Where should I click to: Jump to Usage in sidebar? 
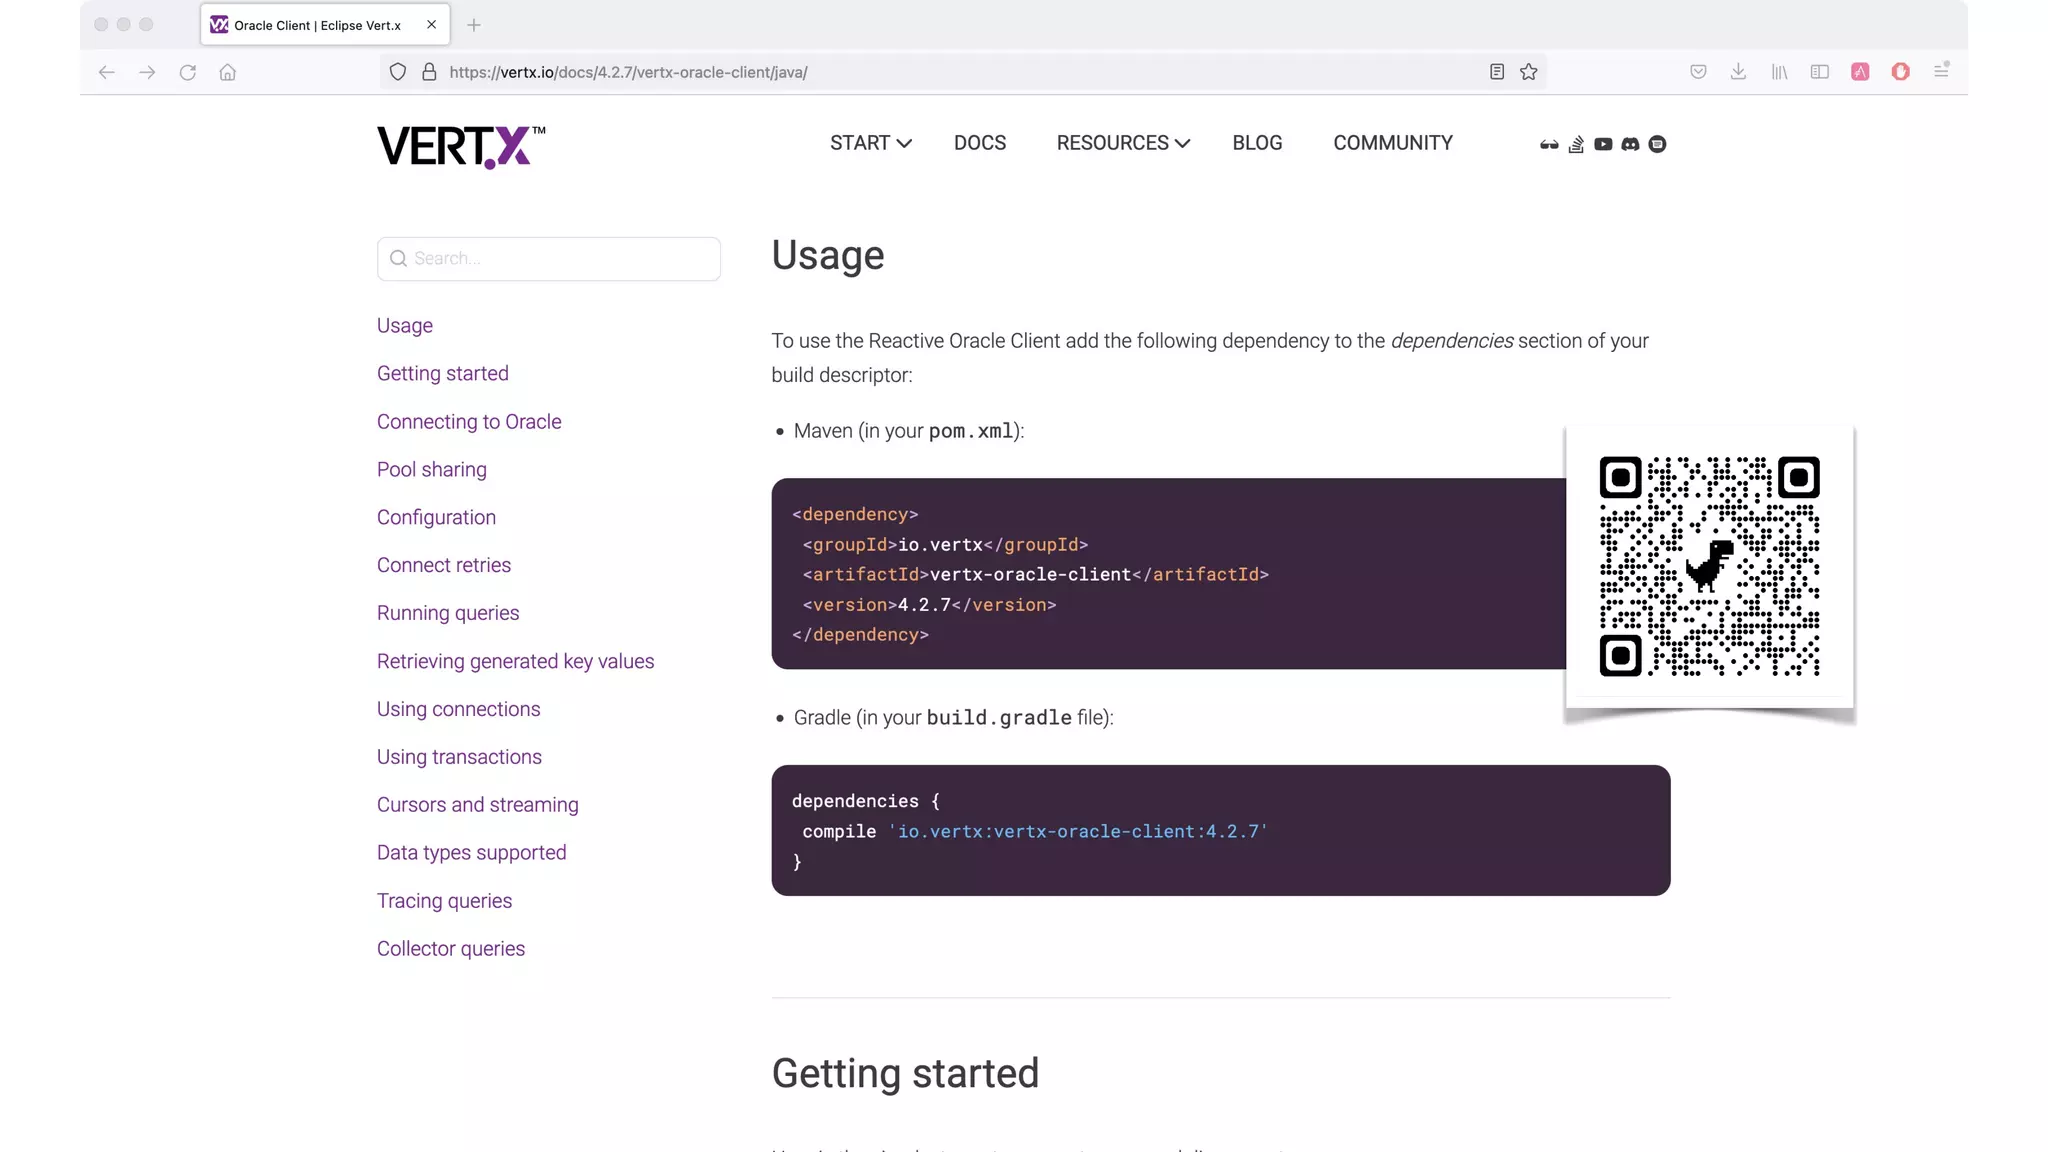[x=405, y=325]
